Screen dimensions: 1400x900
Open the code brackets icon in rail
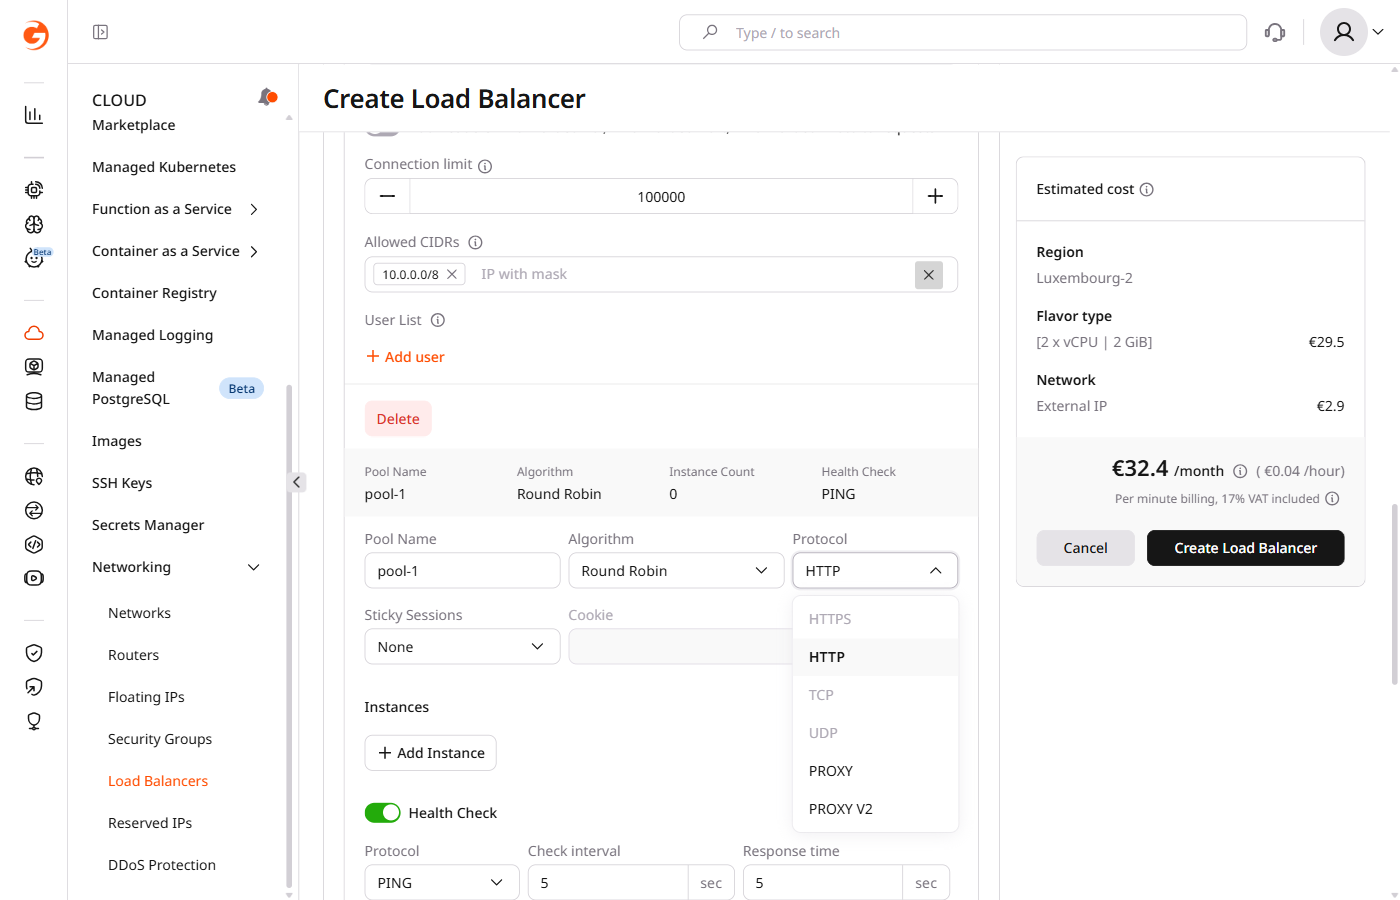click(34, 544)
